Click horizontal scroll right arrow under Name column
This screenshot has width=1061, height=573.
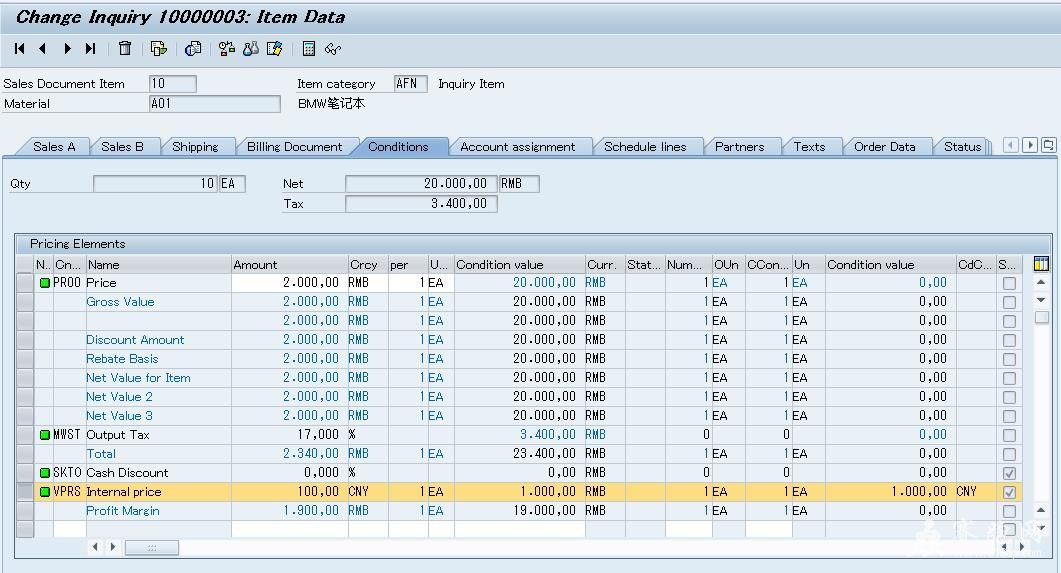(112, 547)
